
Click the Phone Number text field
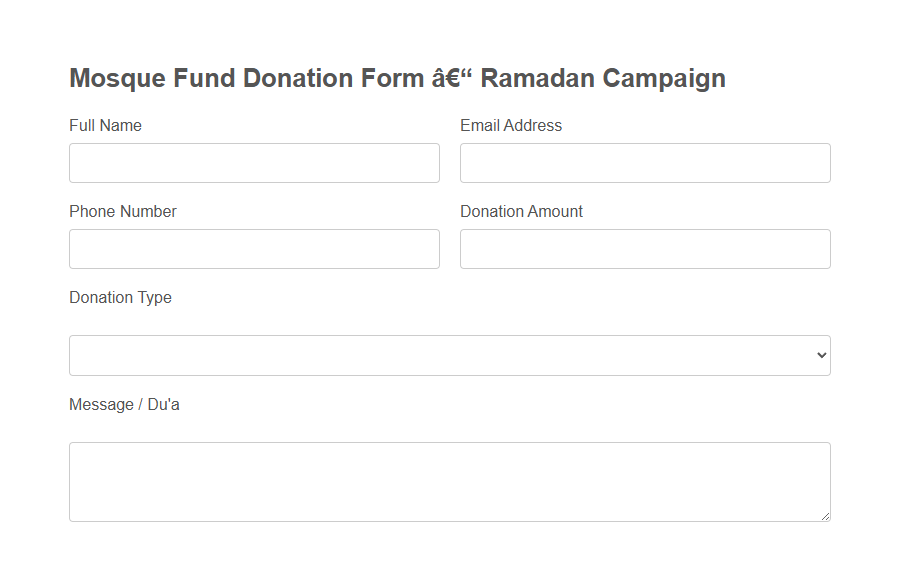pyautogui.click(x=254, y=248)
